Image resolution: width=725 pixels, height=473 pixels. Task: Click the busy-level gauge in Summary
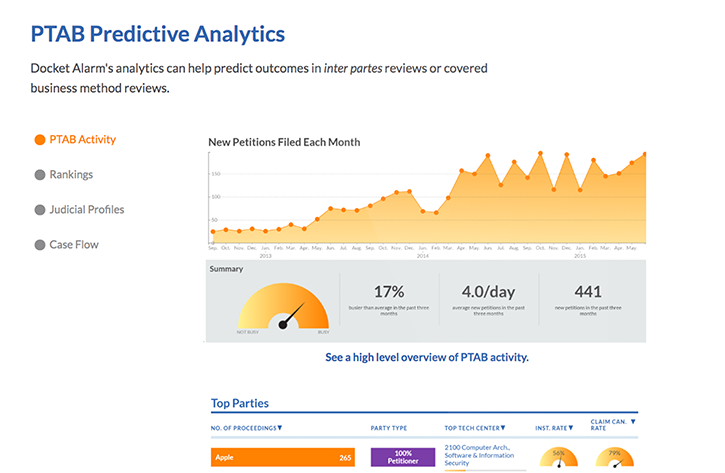[283, 307]
